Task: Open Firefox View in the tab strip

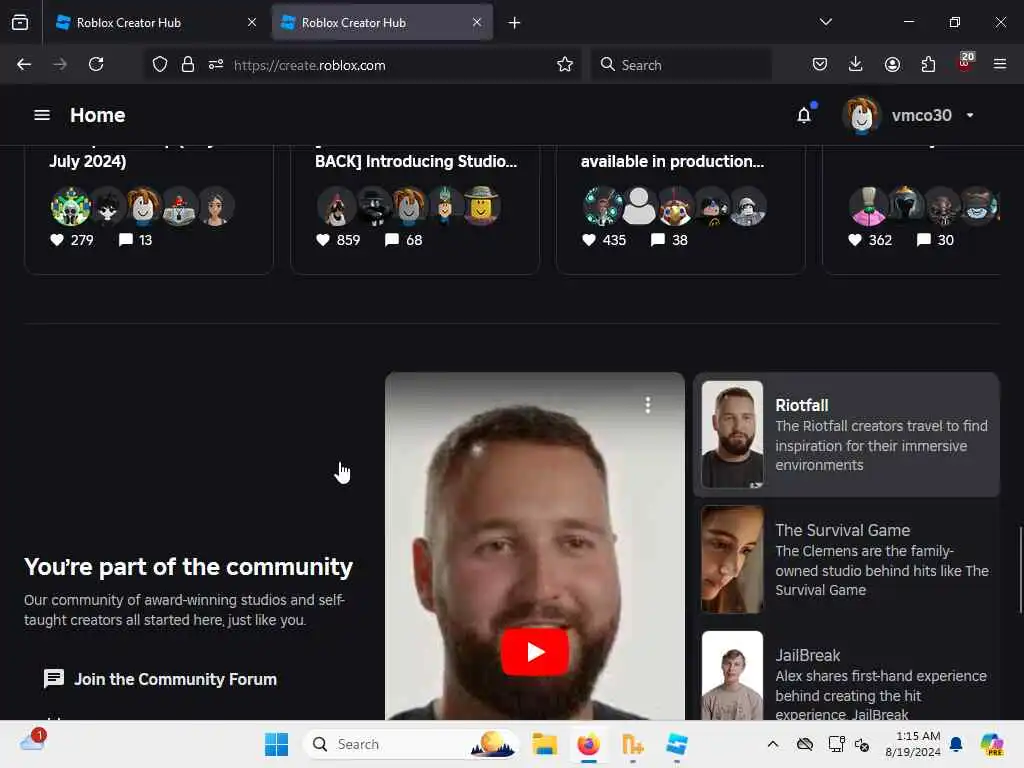Action: coord(20,23)
